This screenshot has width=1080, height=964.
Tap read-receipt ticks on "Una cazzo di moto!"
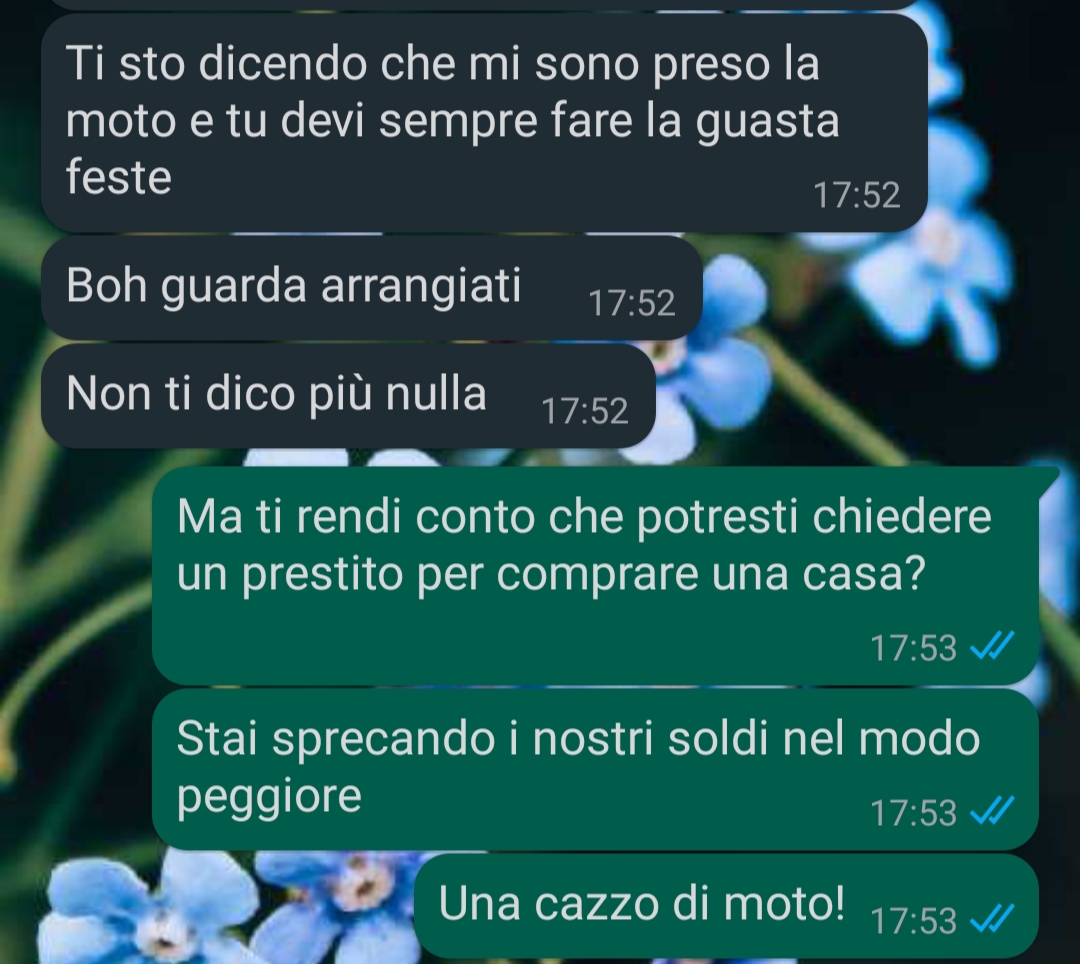992,919
